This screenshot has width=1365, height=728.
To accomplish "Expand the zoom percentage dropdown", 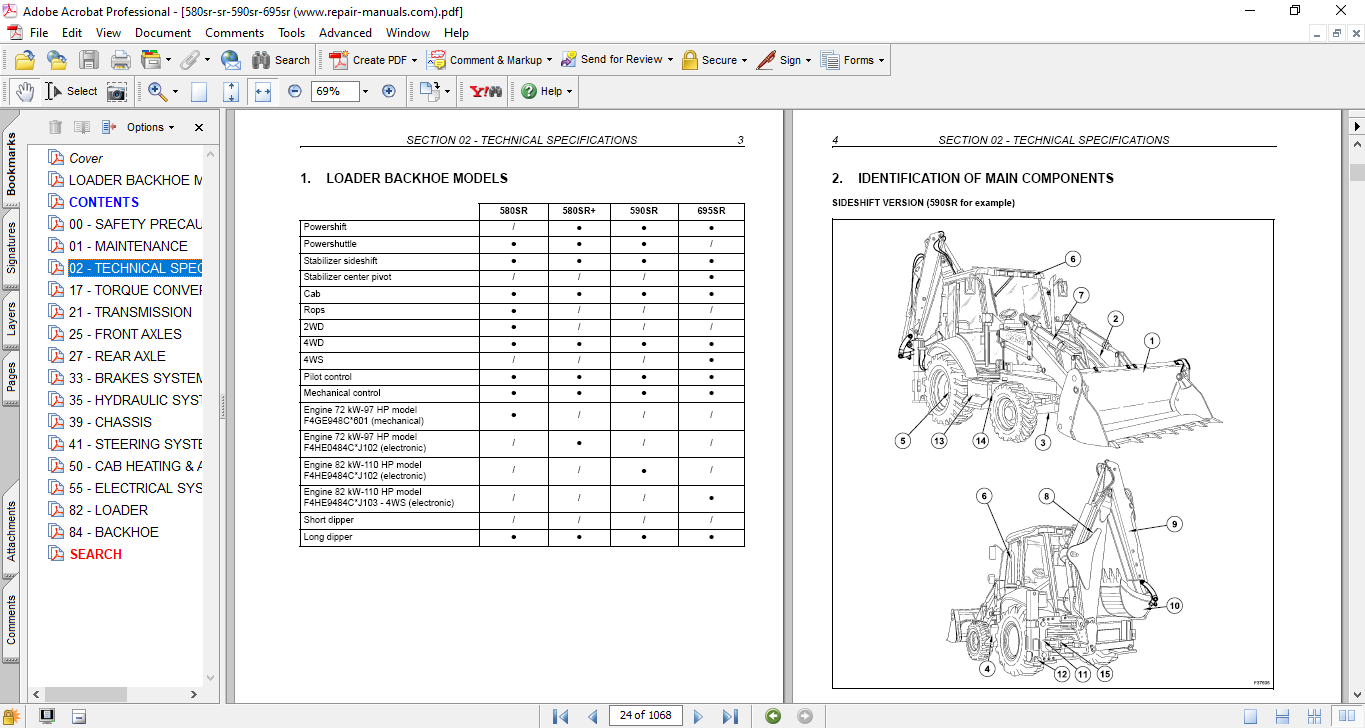I will [x=365, y=91].
